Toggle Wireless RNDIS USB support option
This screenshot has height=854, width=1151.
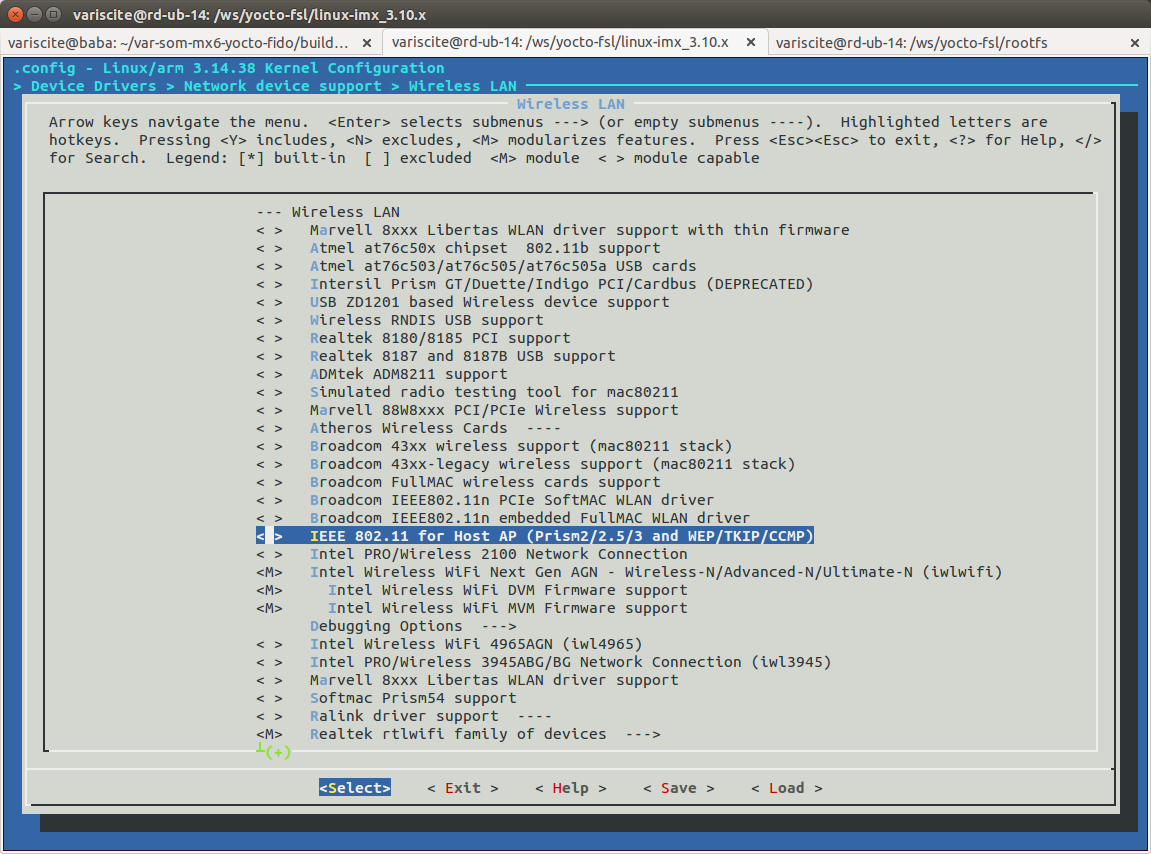[x=426, y=320]
